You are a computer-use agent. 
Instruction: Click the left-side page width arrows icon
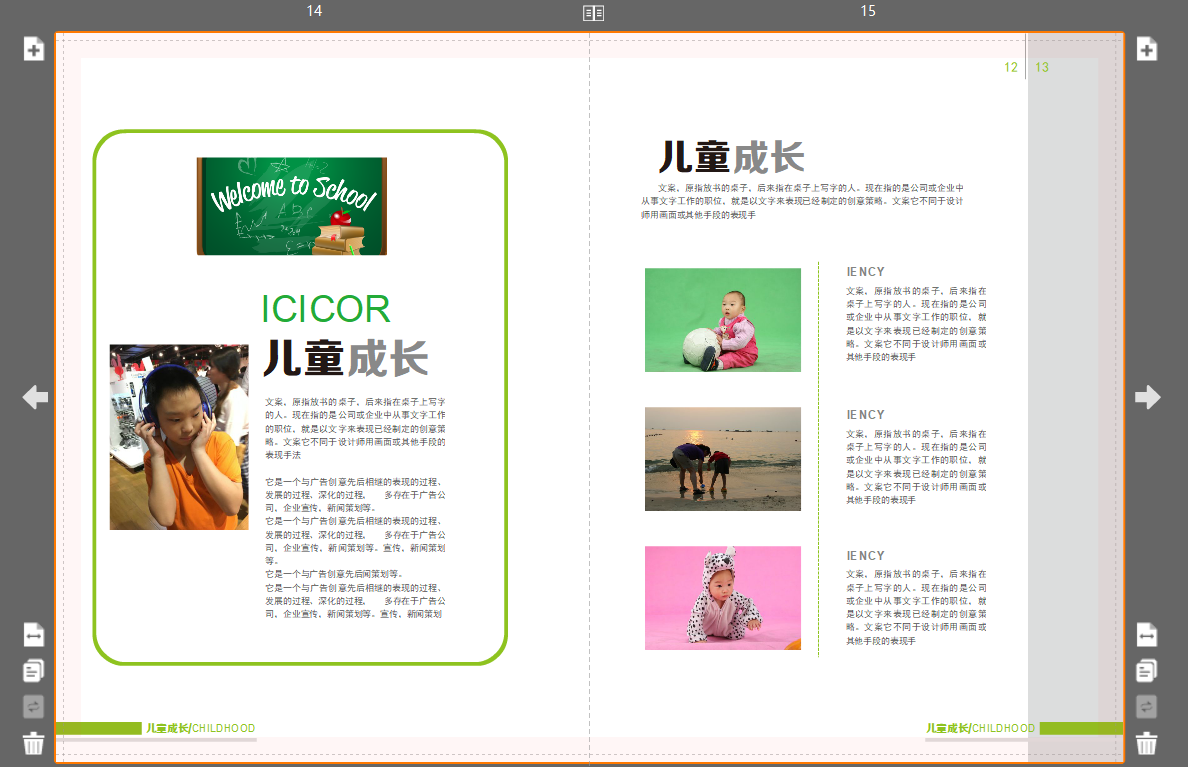tap(34, 634)
